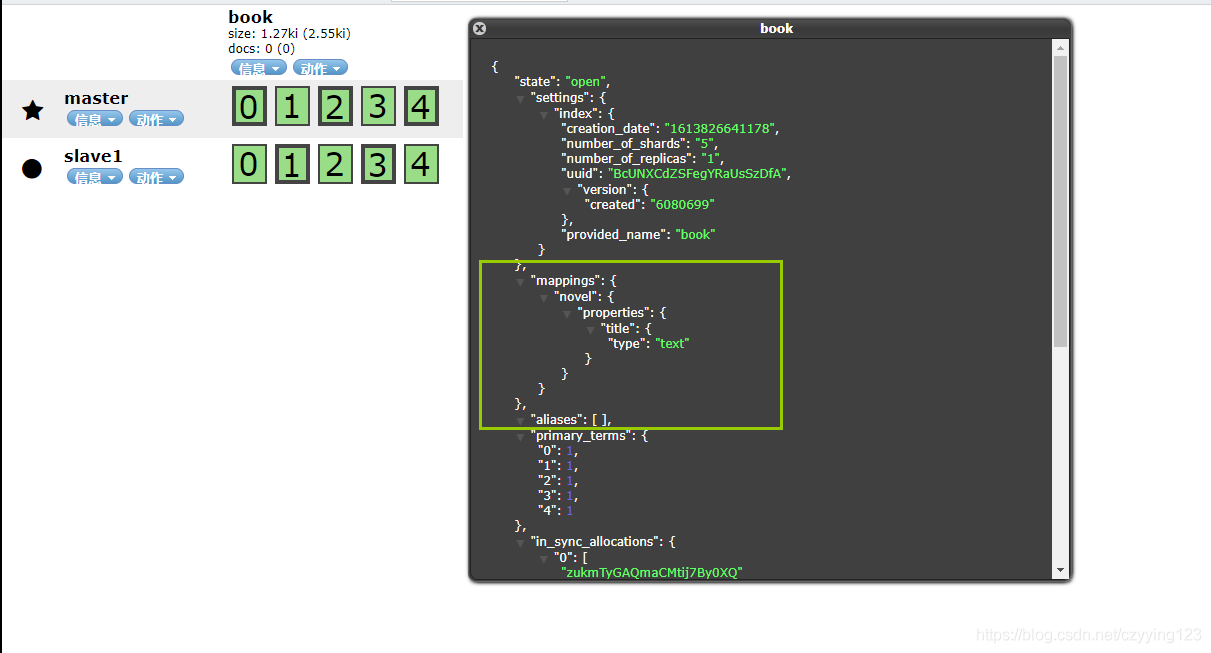Collapse the "aliases" JSON node
This screenshot has width=1211, height=653.
click(520, 420)
